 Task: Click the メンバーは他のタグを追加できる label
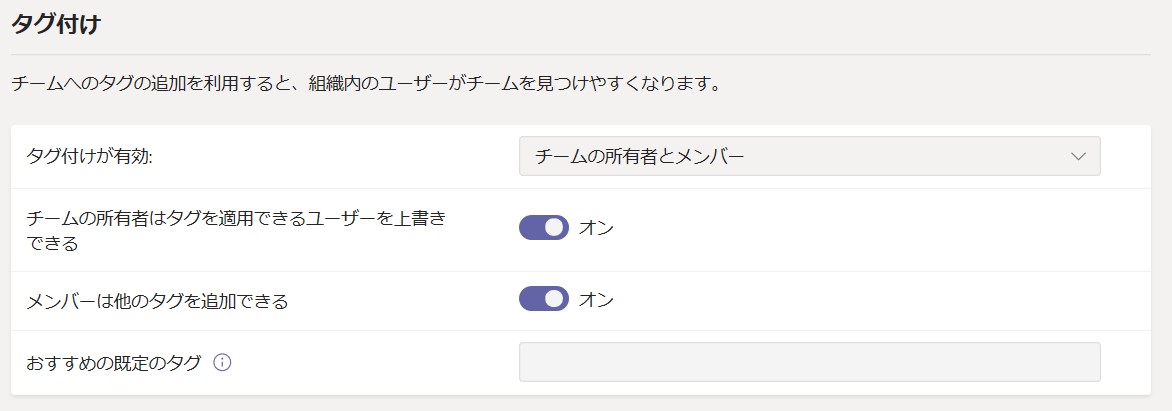coord(157,301)
